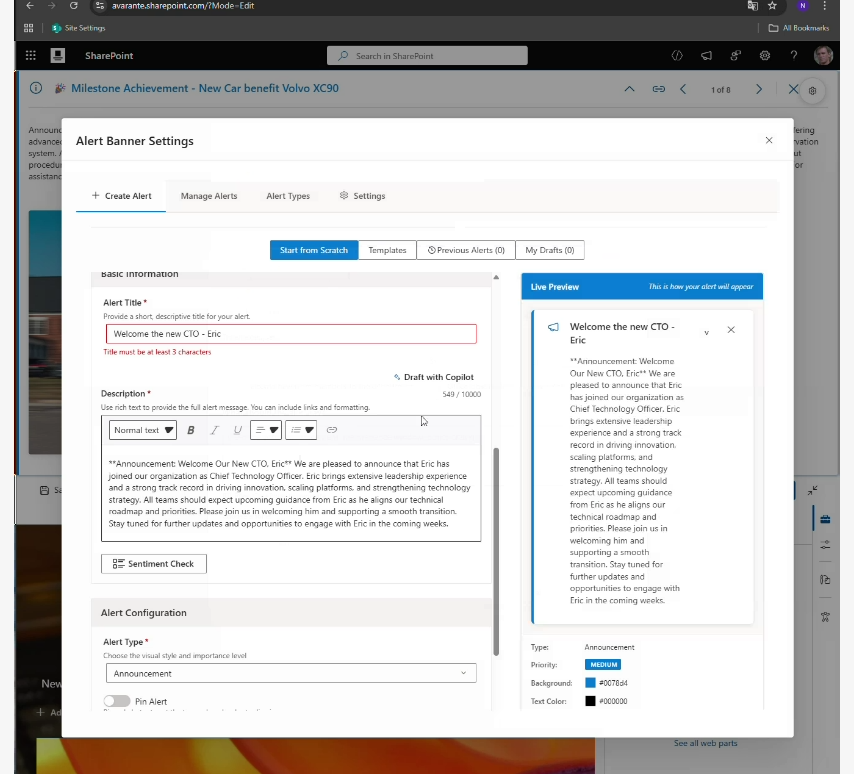Viewport: 854px width, 774px height.
Task: Click Draft with Copilot
Action: point(434,377)
